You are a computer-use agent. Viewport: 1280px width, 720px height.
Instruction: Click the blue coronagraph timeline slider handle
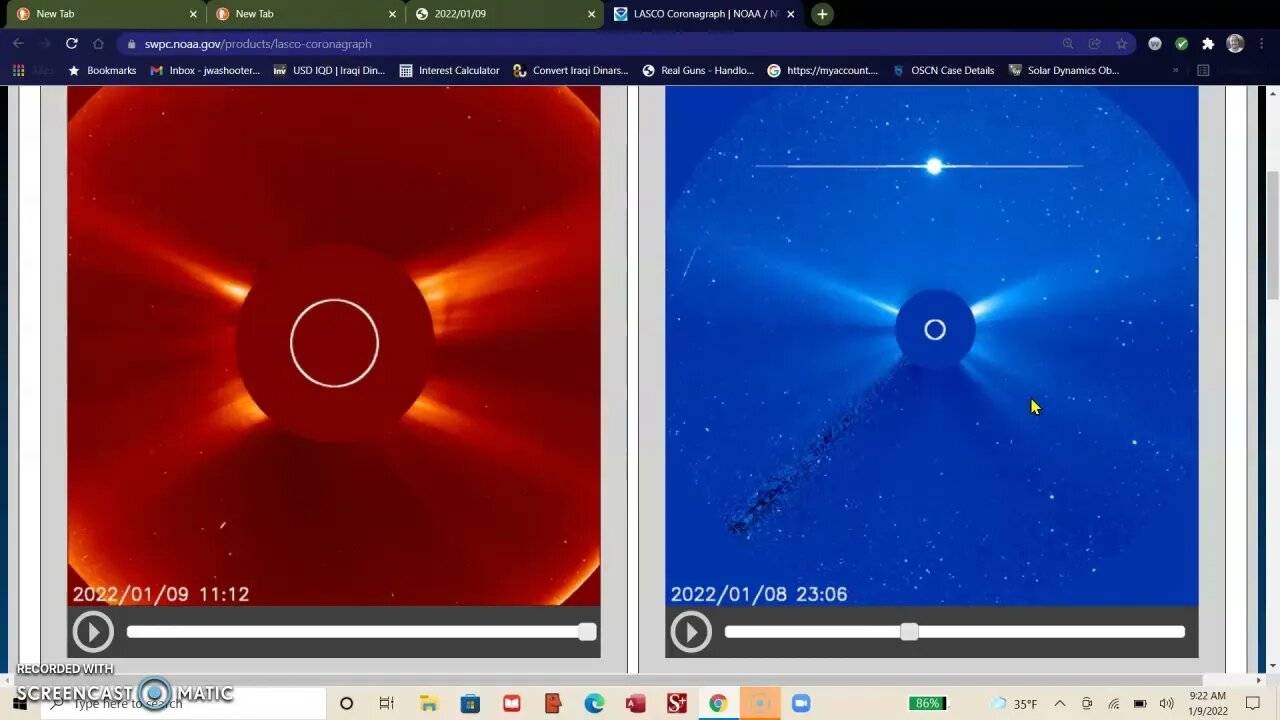[x=909, y=631]
